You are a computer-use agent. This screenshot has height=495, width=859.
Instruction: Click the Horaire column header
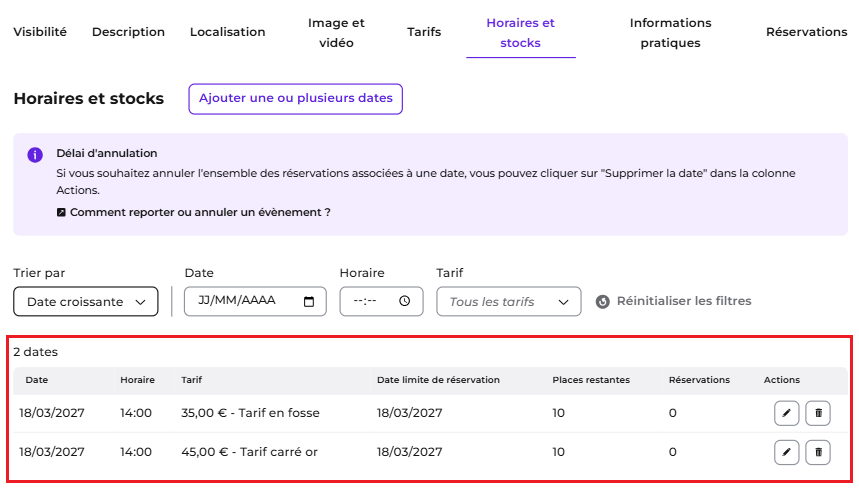click(x=138, y=380)
